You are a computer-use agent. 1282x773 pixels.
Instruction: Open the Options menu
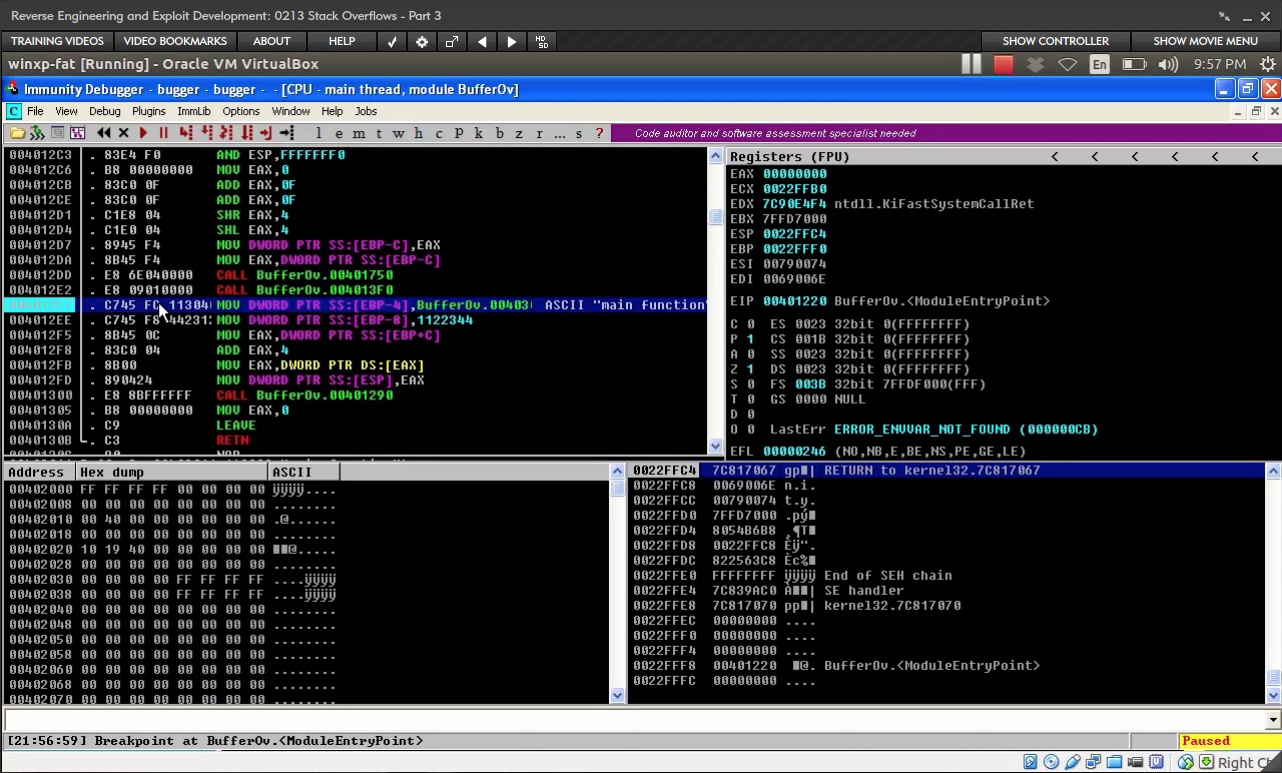click(x=241, y=111)
